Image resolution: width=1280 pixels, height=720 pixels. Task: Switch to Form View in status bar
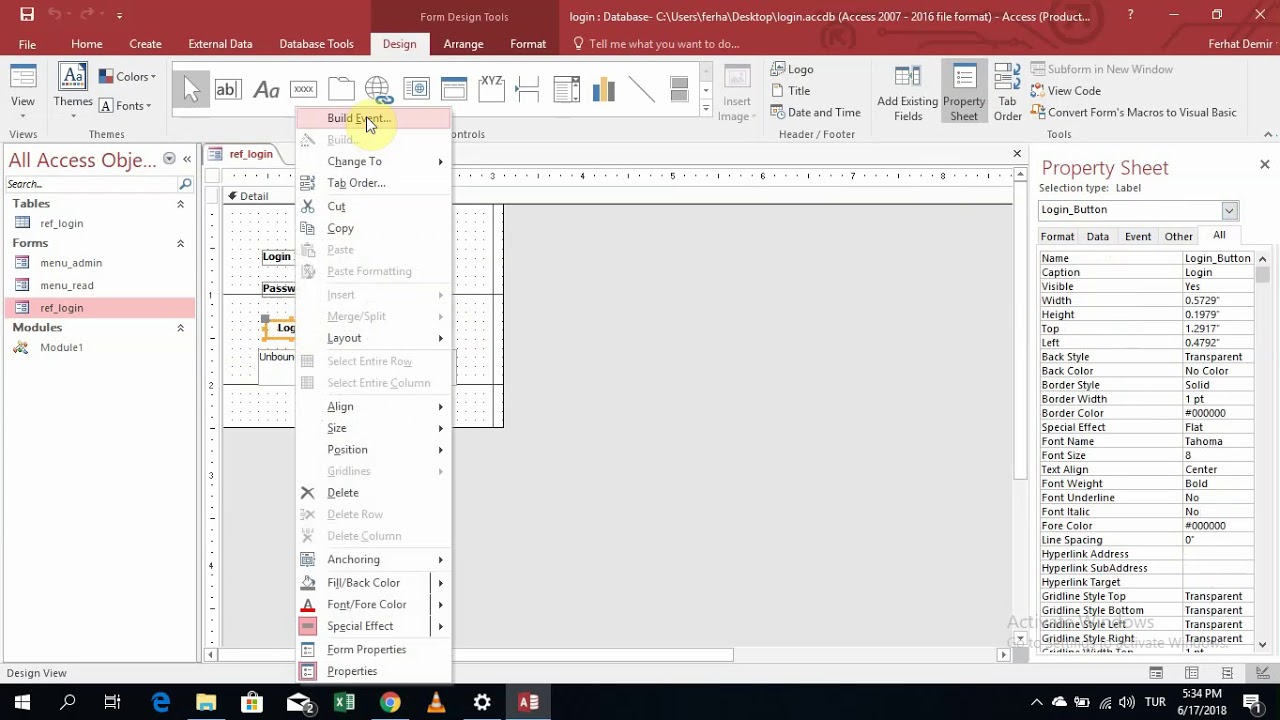click(x=1156, y=673)
